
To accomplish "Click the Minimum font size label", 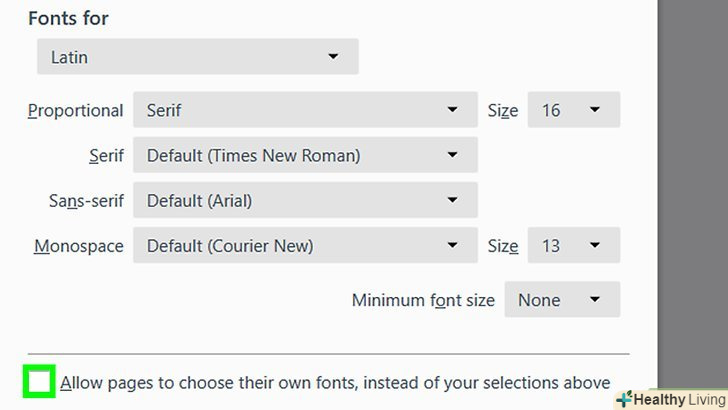I will 421,300.
